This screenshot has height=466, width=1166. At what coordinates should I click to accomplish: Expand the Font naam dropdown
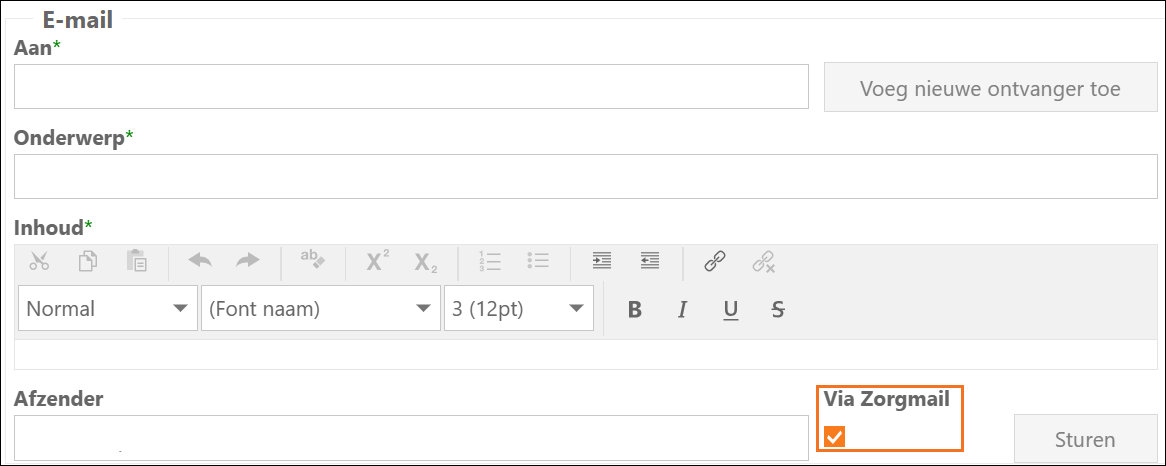[321, 308]
